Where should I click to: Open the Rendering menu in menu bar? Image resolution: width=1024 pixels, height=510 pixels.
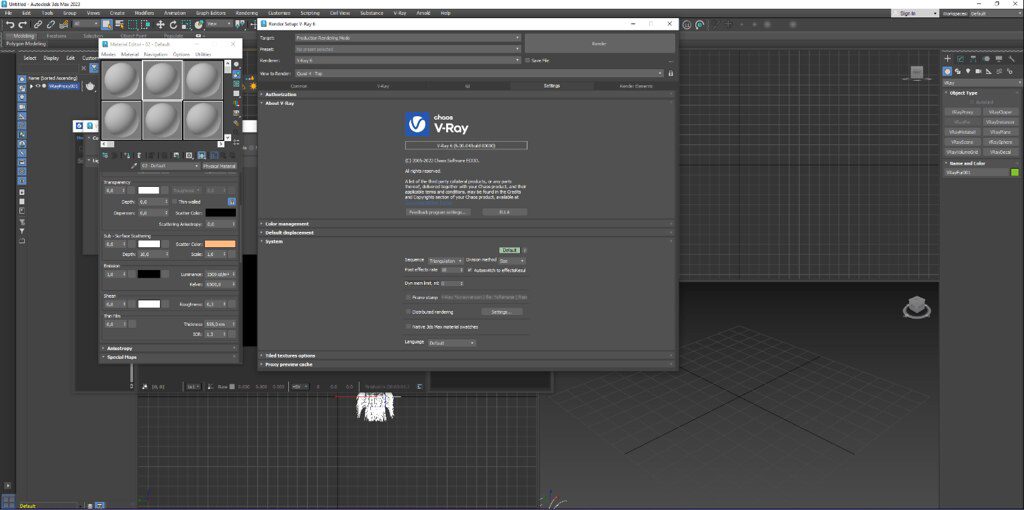(x=244, y=12)
